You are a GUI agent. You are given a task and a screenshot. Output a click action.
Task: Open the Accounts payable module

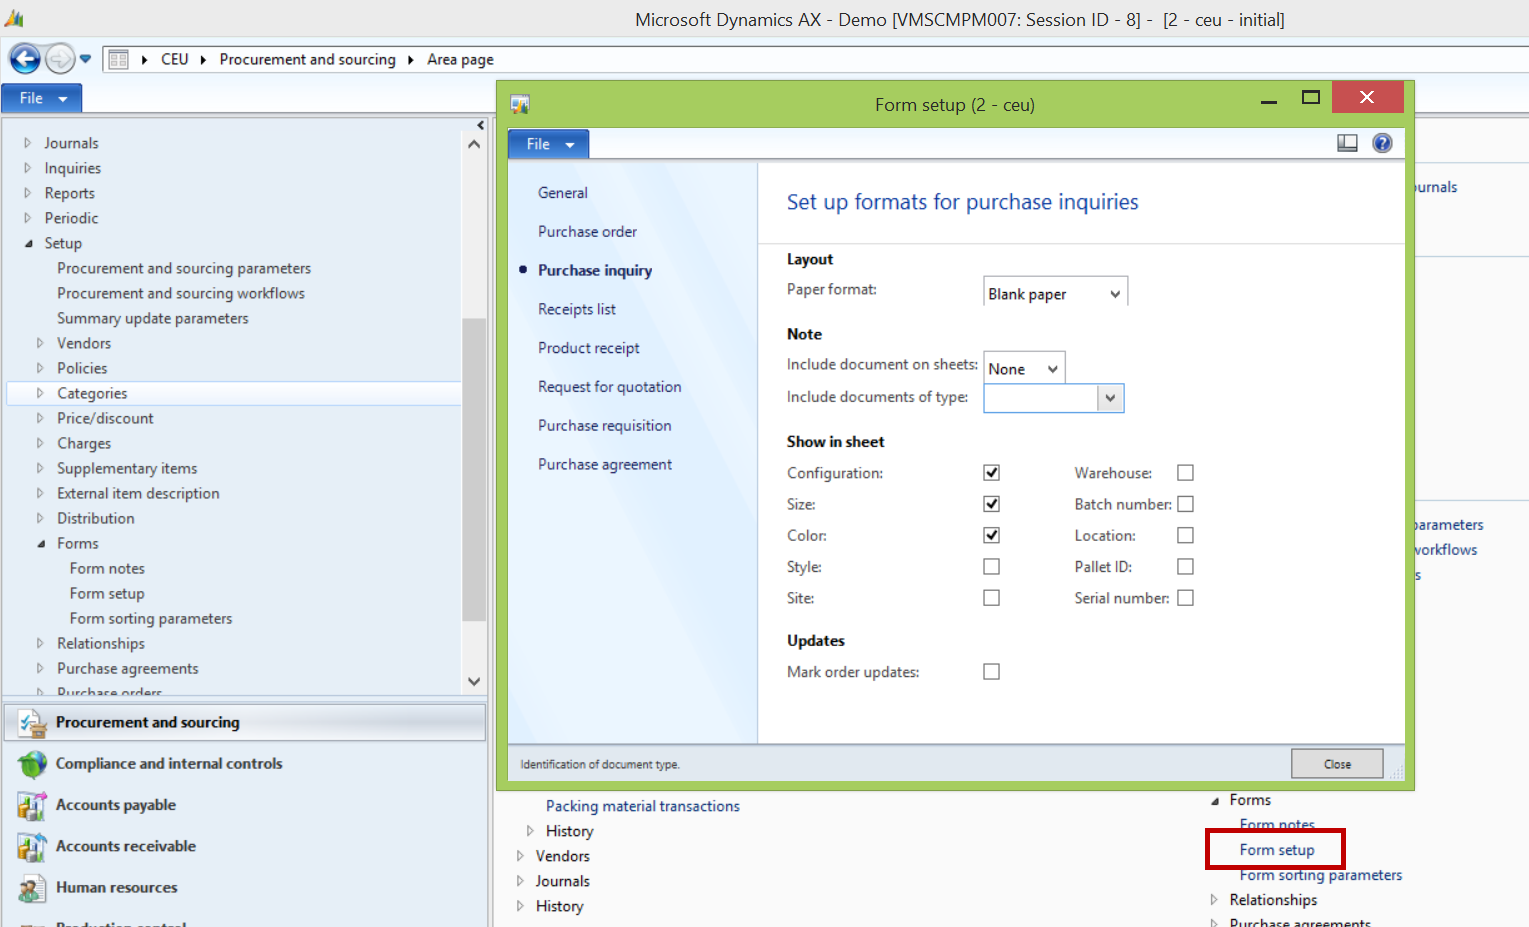pos(115,804)
